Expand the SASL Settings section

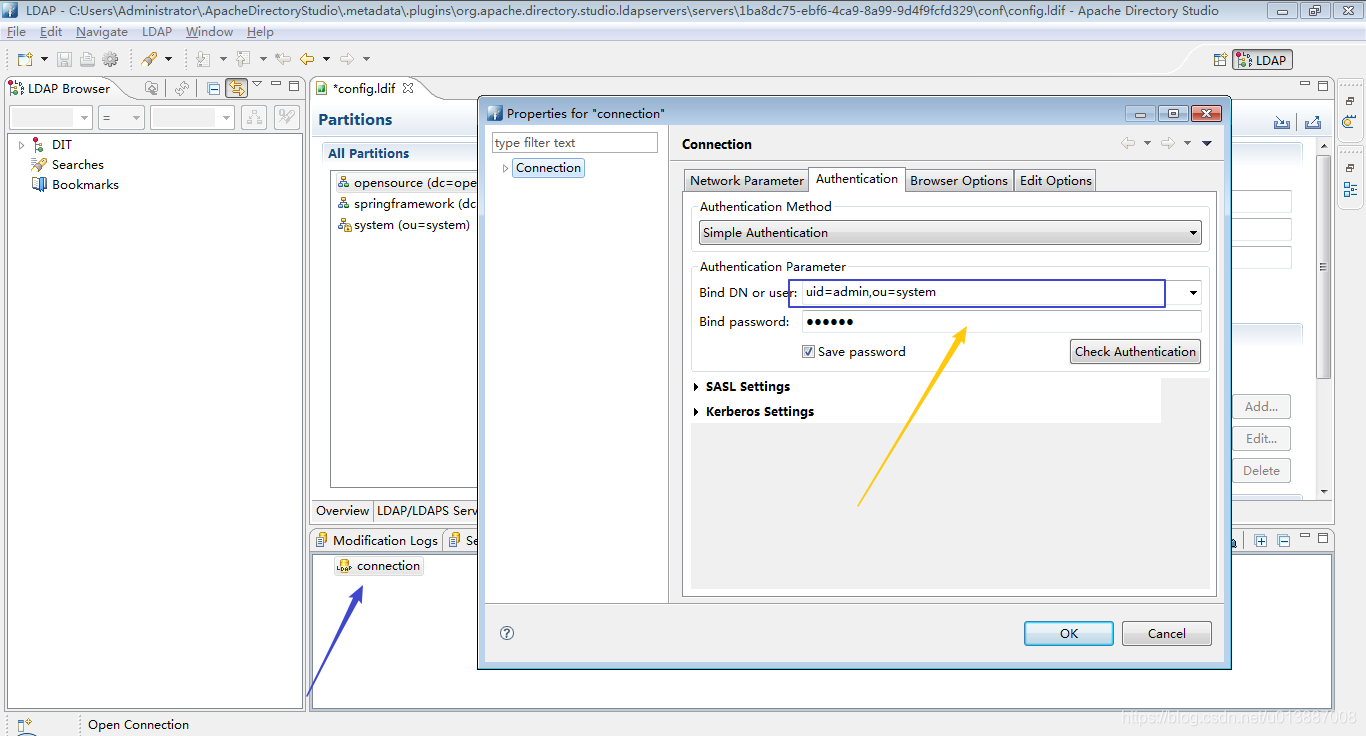tap(697, 387)
